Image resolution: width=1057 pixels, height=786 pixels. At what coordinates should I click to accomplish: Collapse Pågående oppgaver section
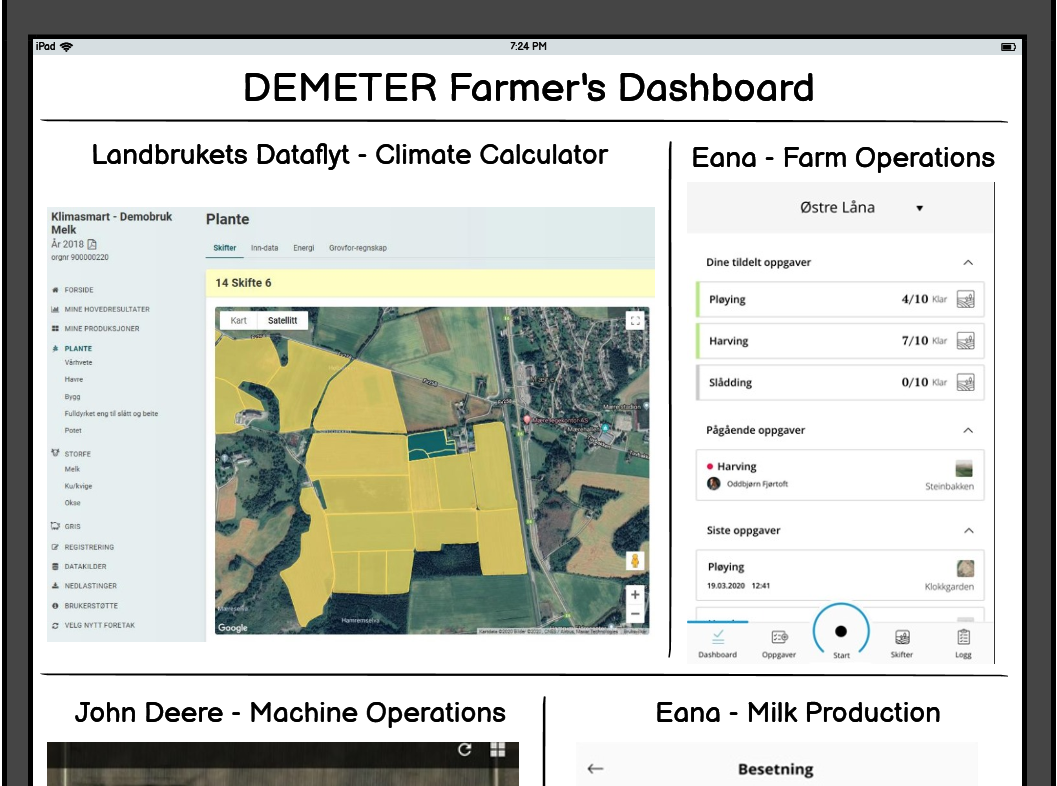pos(968,430)
